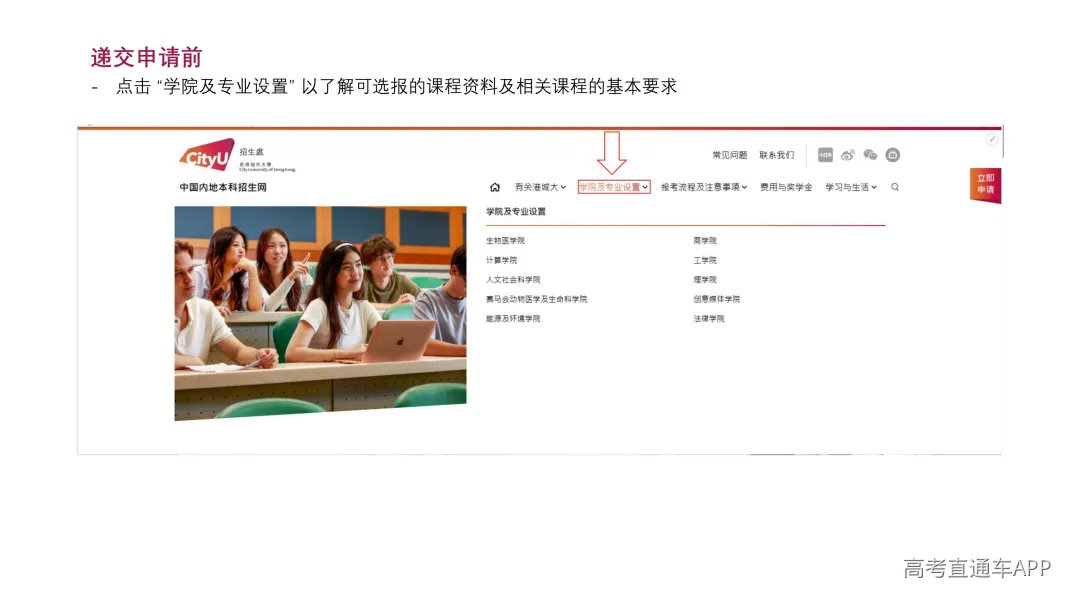The height and width of the screenshot is (608, 1080).
Task: Expand the 有关港城大 dropdown menu
Action: 541,187
